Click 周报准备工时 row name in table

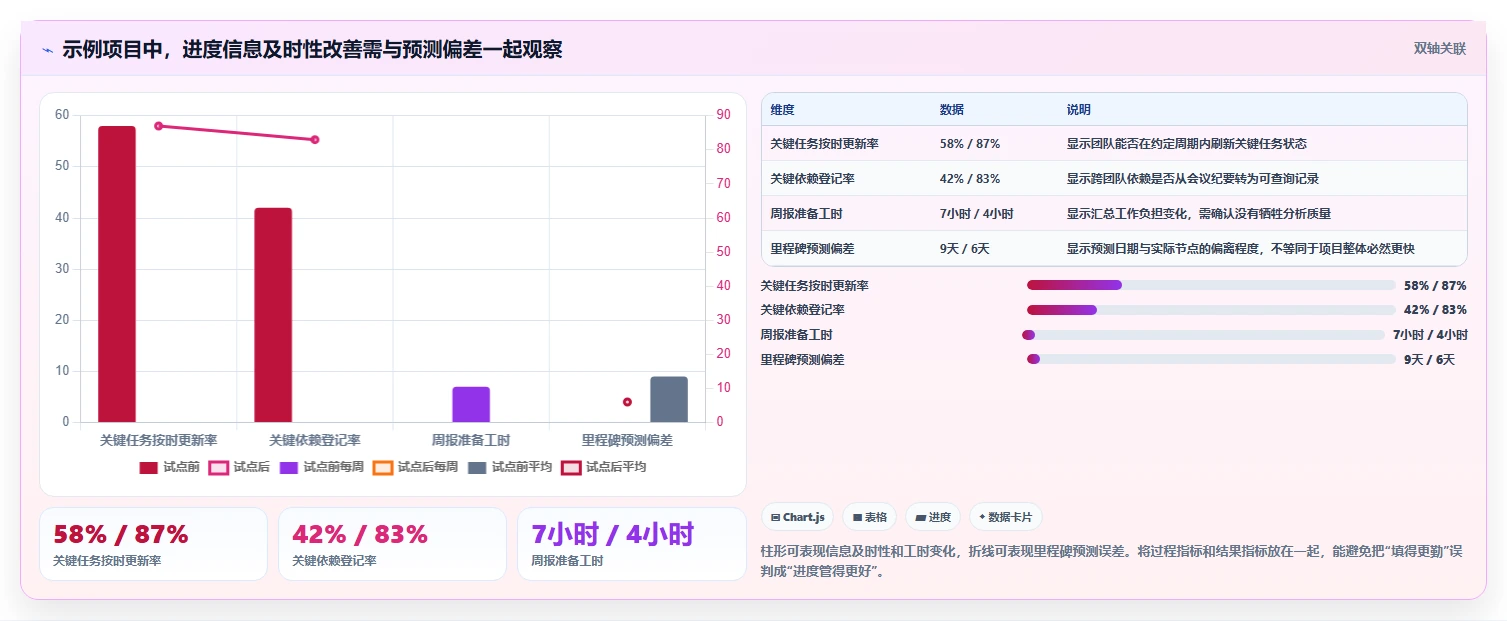point(807,214)
